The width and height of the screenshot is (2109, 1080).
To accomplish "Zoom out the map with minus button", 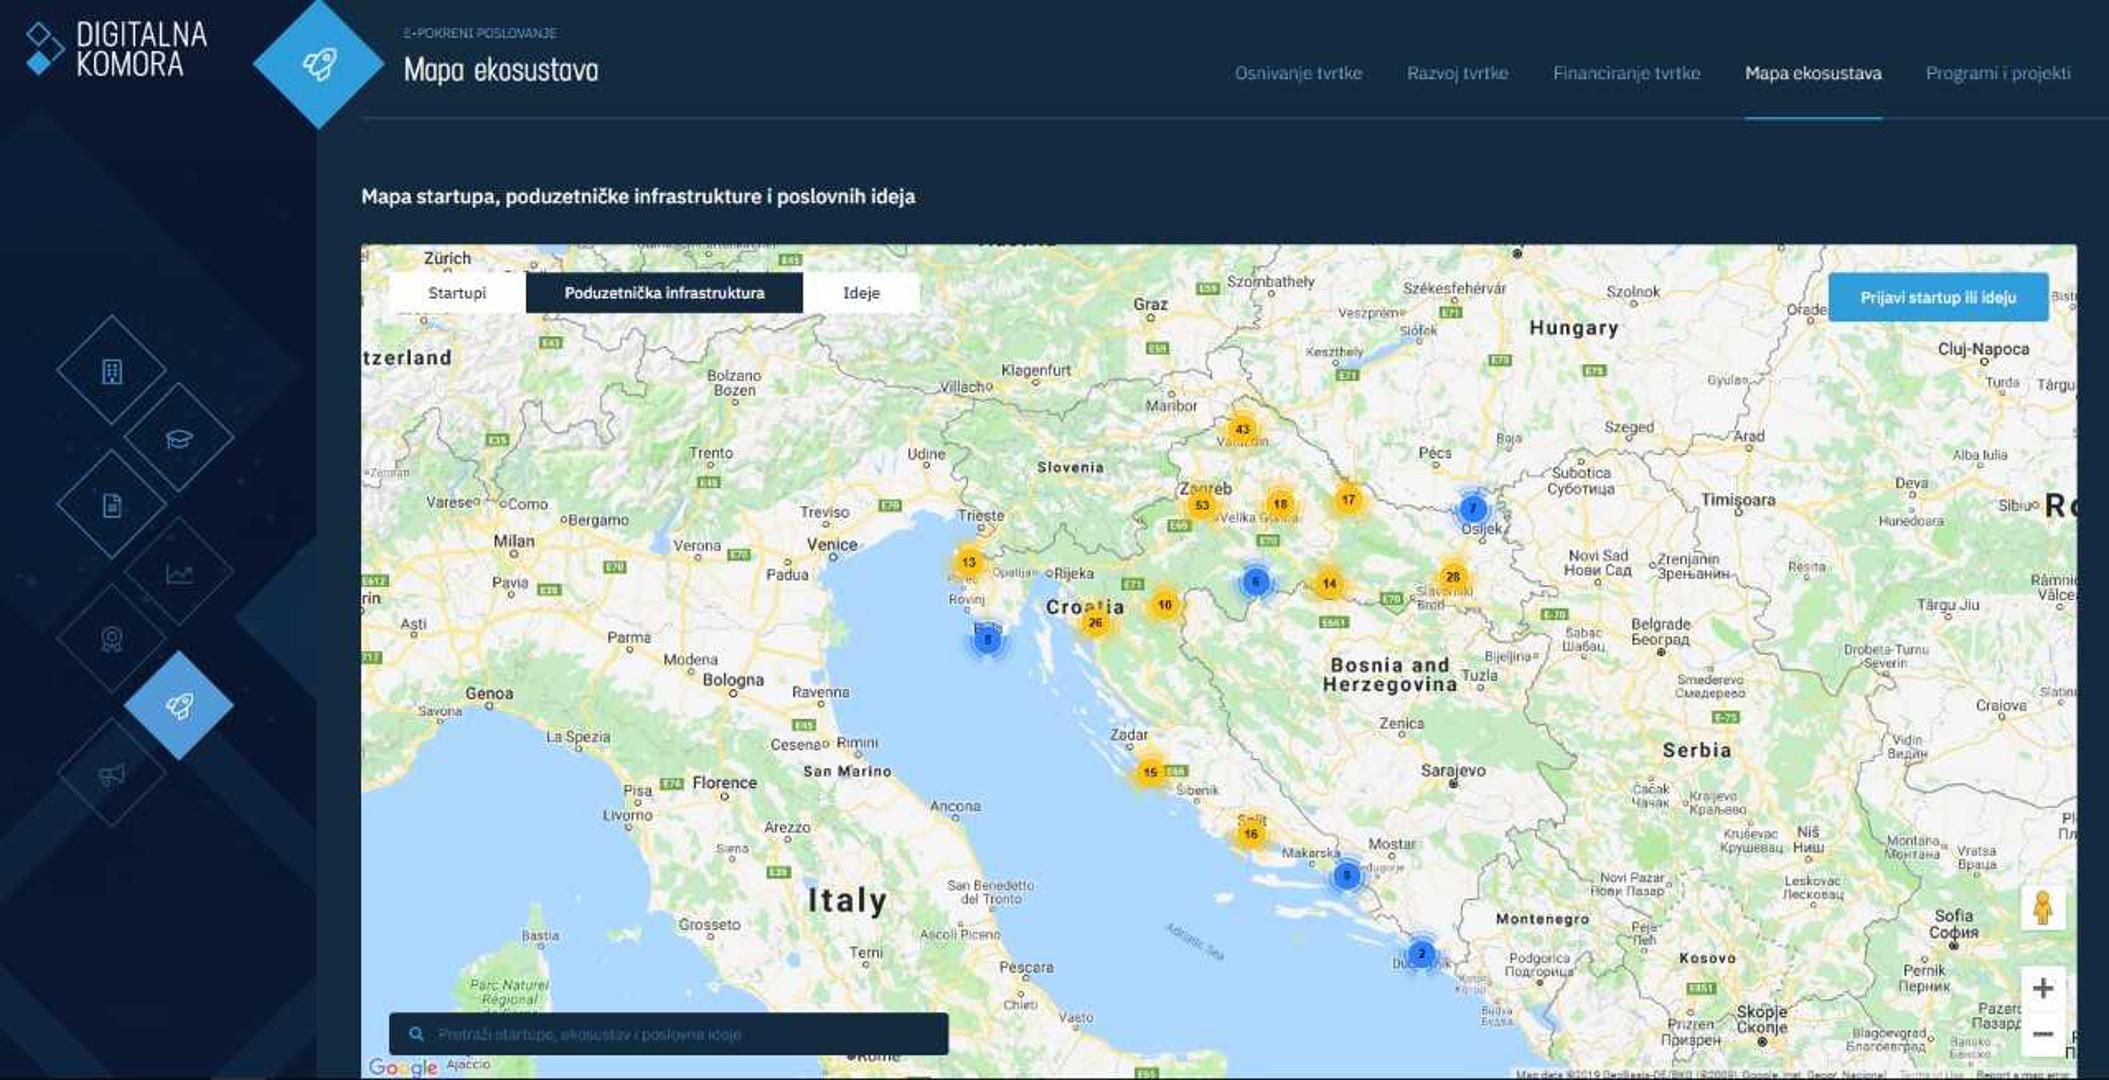I will point(2043,1034).
